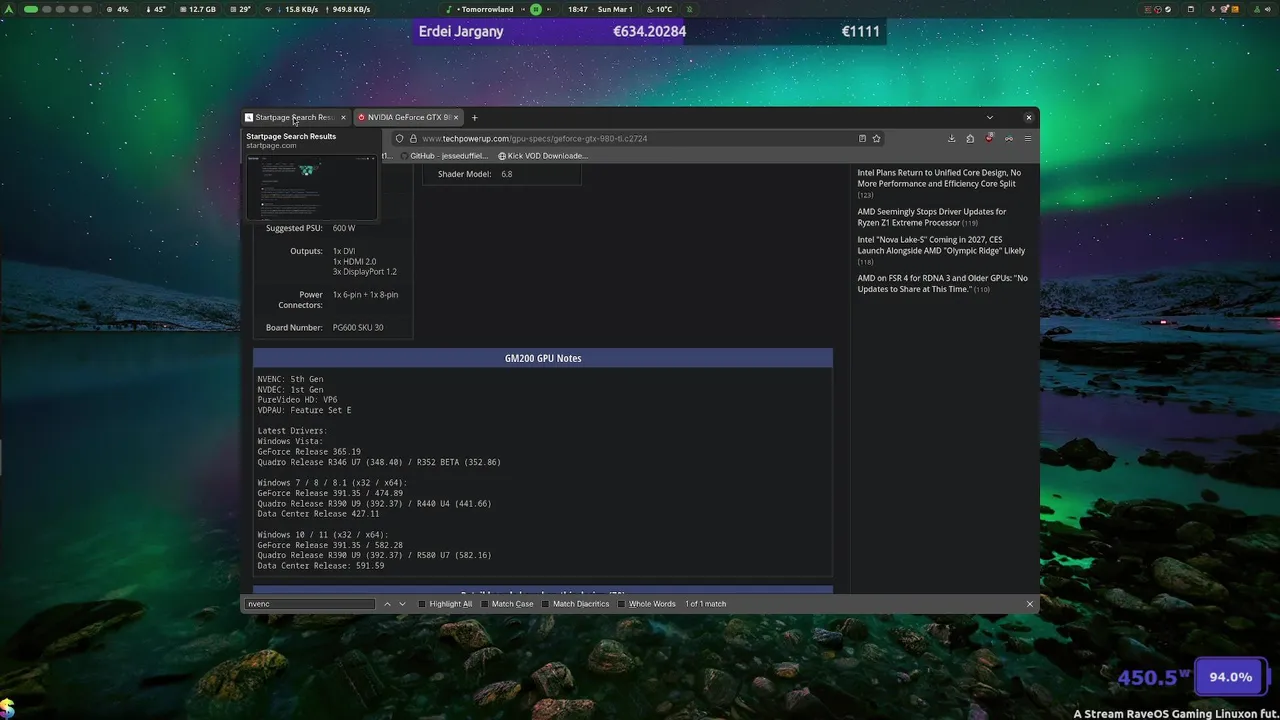Image resolution: width=1280 pixels, height=720 pixels.
Task: Enable the Match Diacritics checkbox
Action: click(546, 604)
